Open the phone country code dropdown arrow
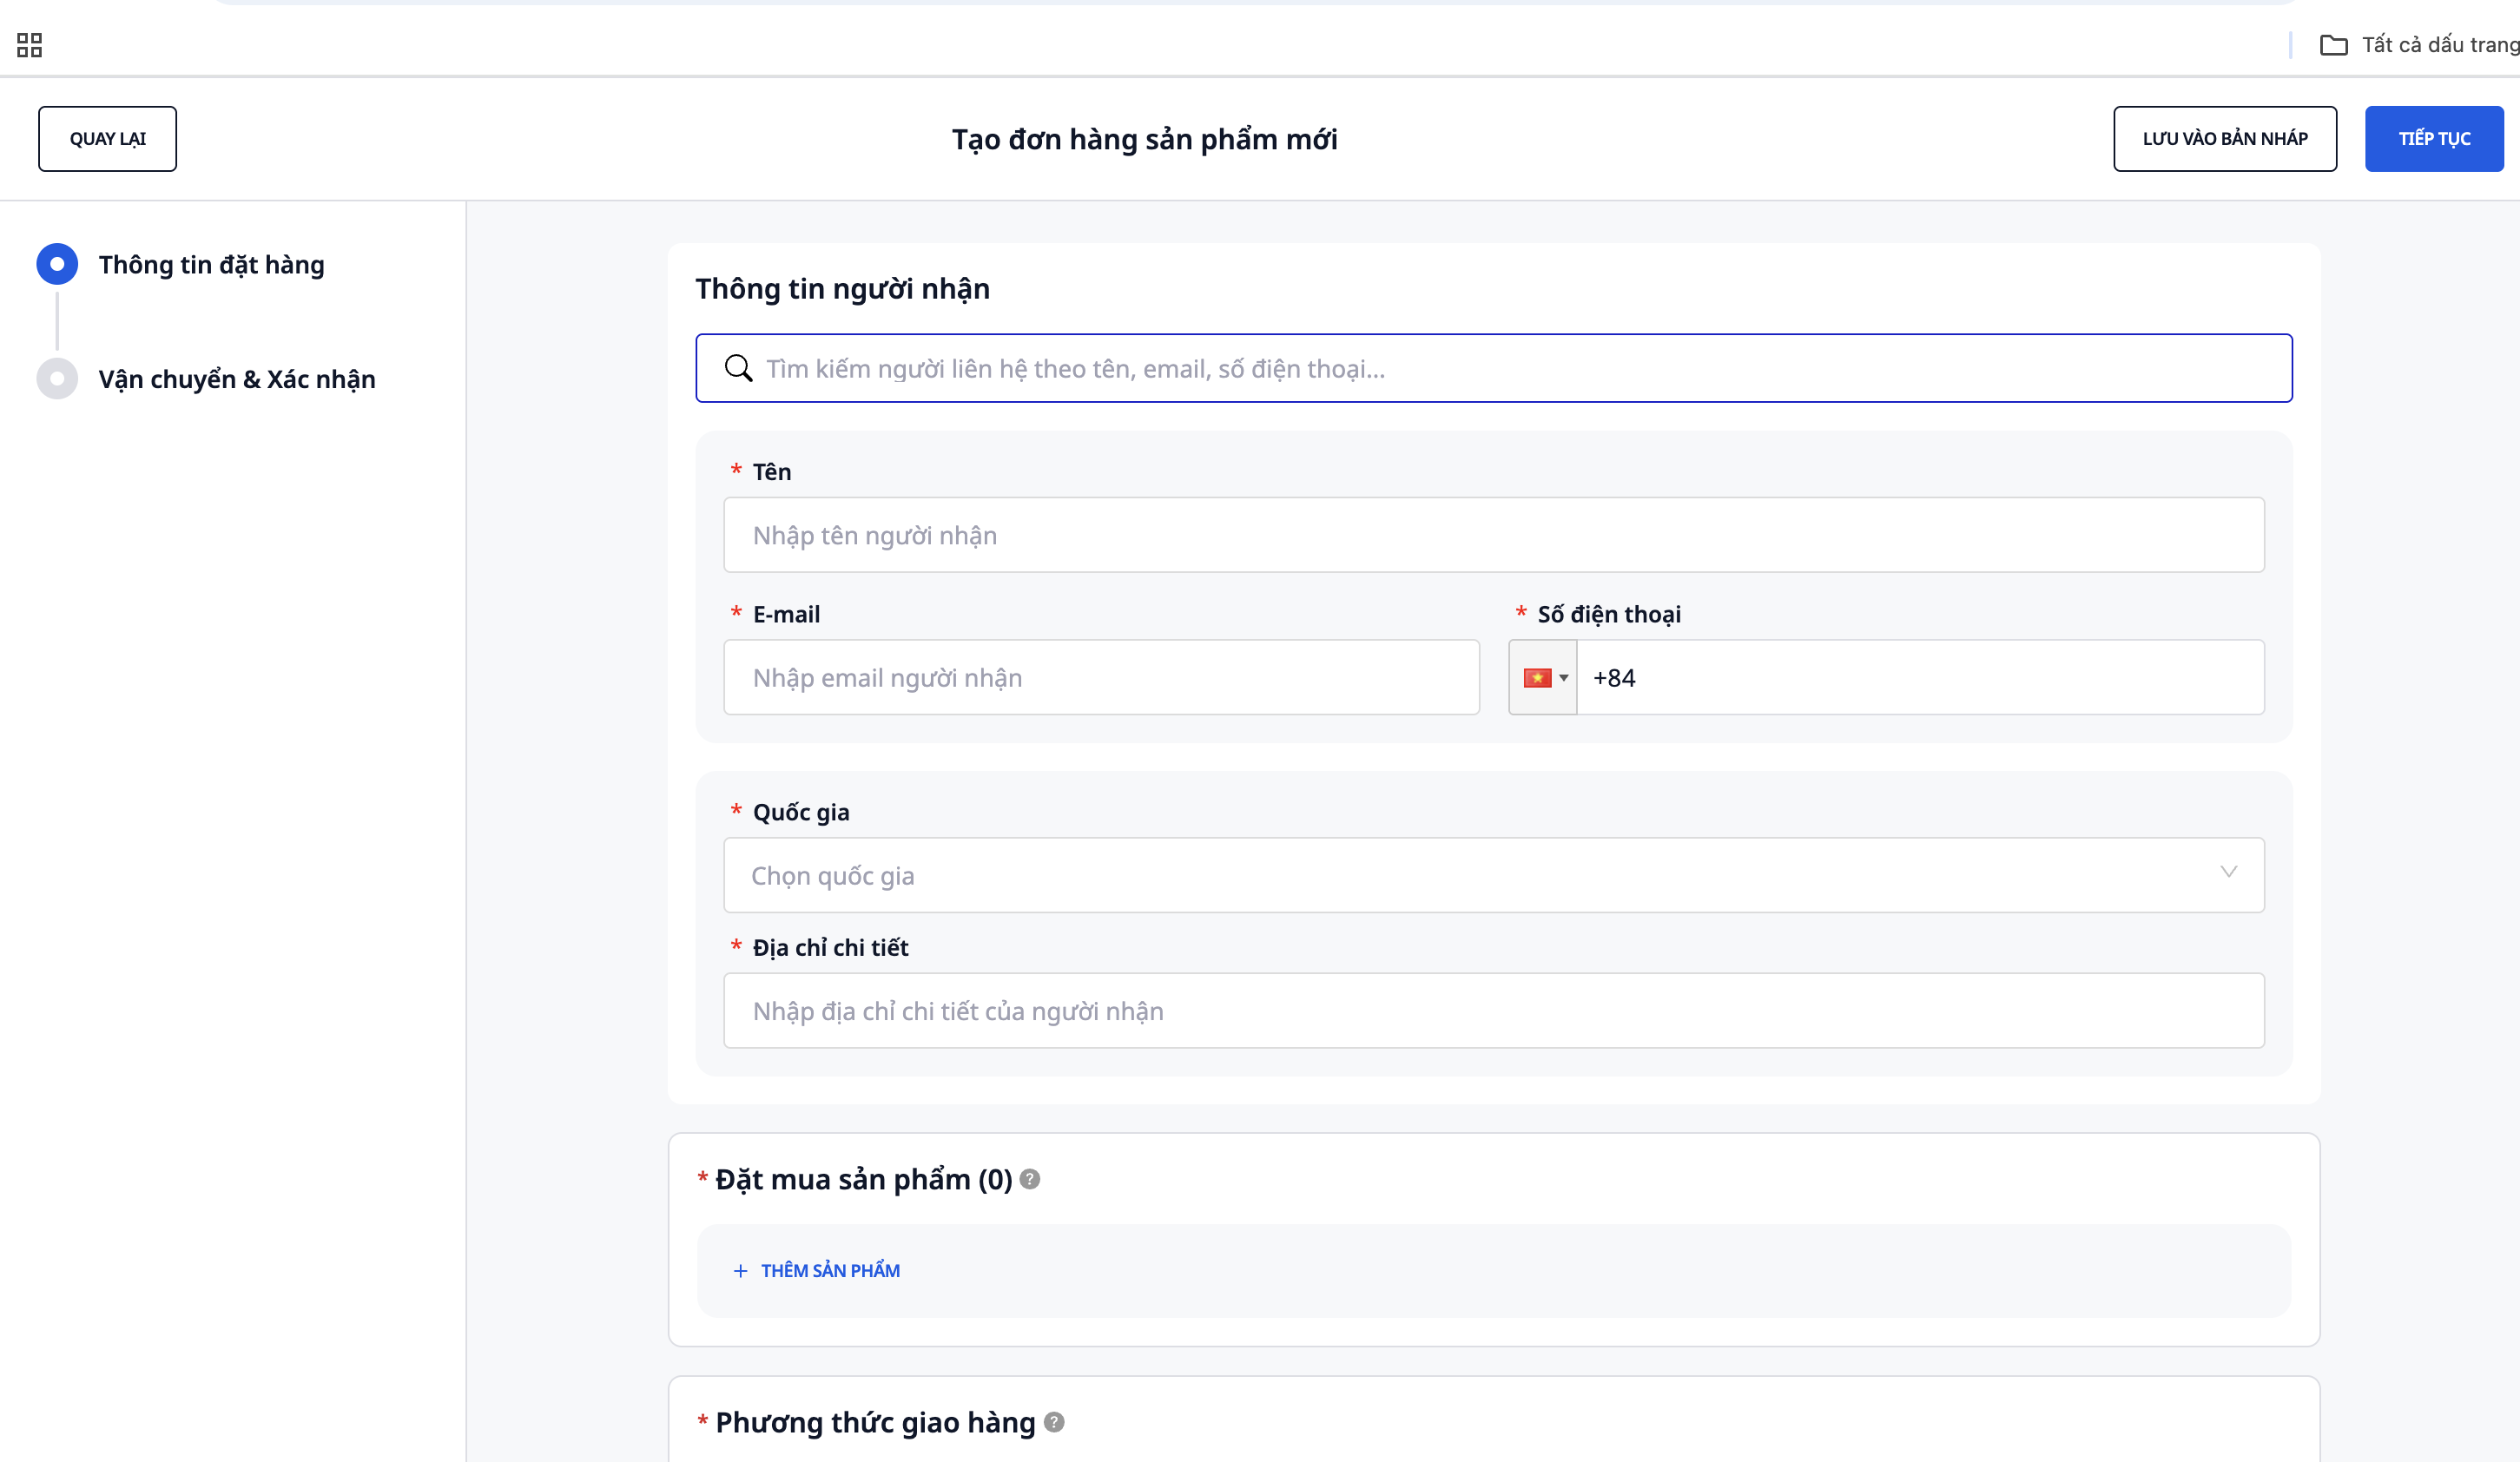2520x1462 pixels. click(1564, 678)
